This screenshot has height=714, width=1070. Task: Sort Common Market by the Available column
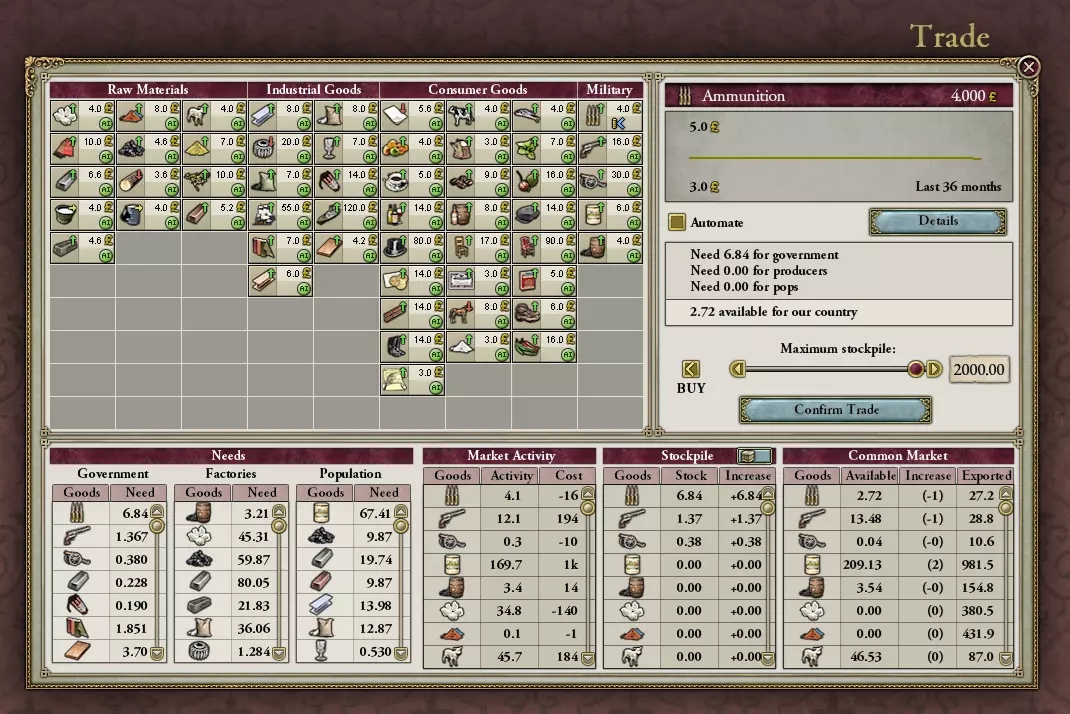point(870,475)
